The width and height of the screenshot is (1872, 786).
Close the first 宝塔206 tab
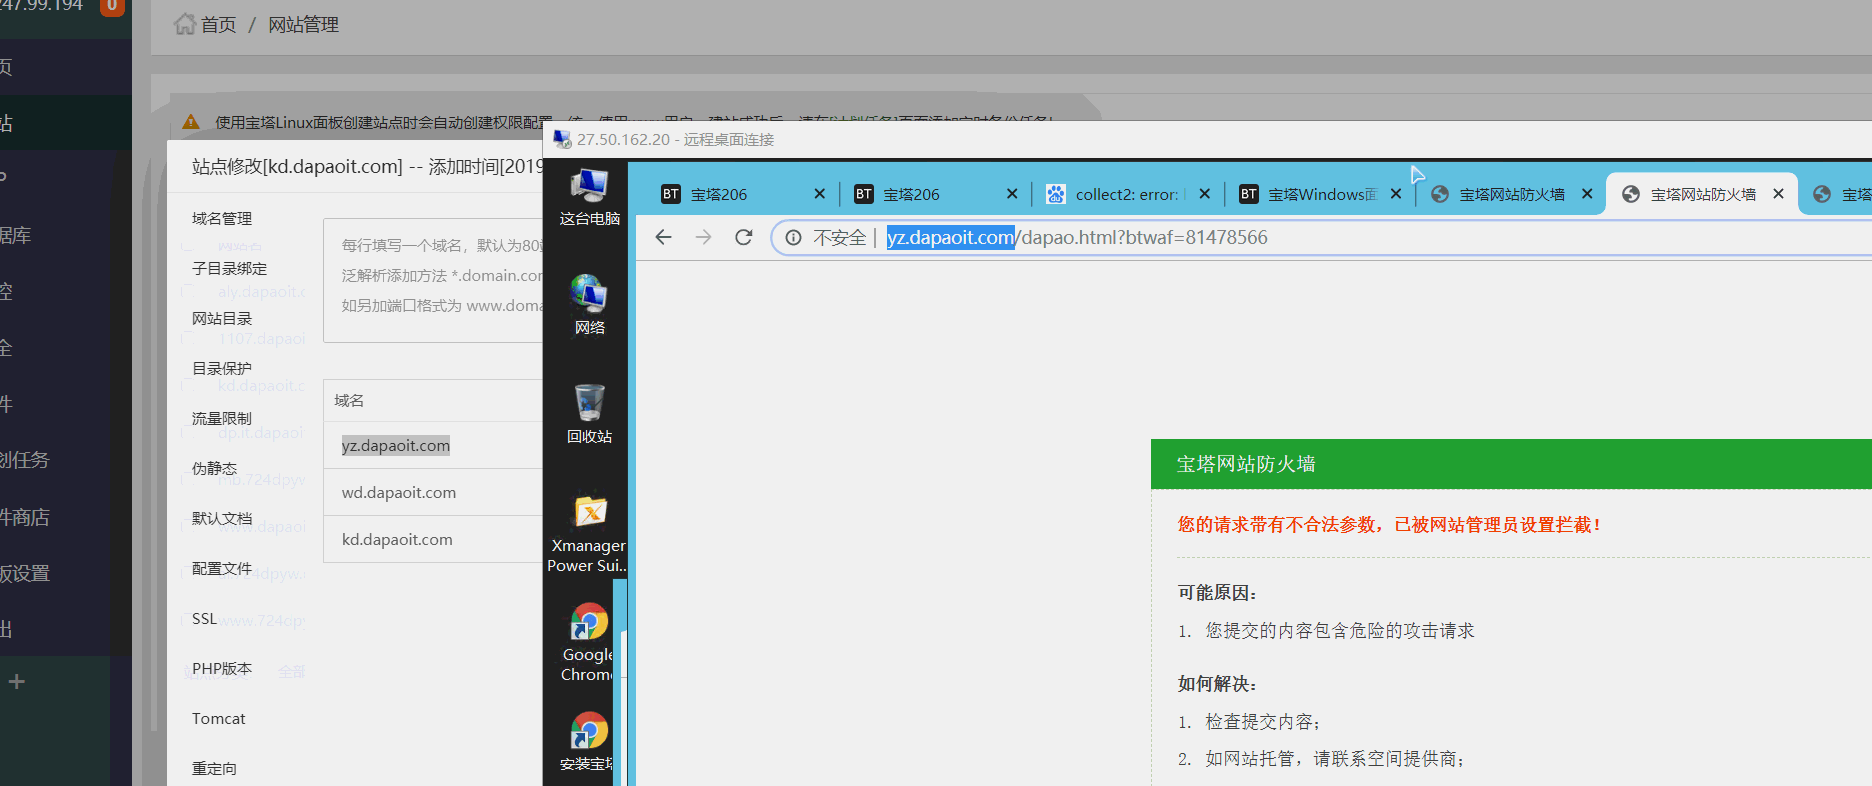coord(820,194)
